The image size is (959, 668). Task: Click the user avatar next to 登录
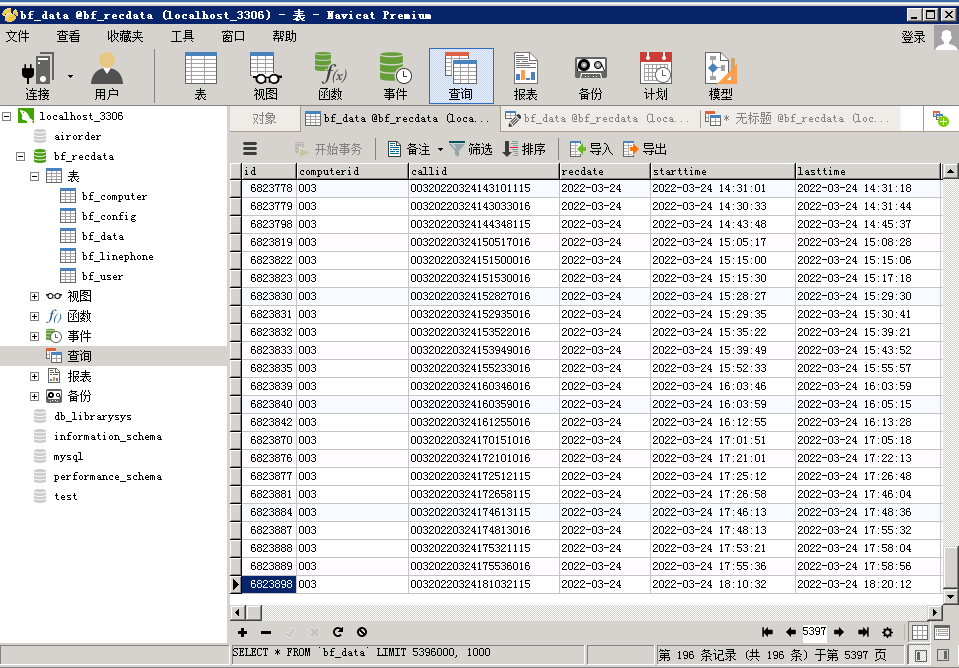pos(946,38)
